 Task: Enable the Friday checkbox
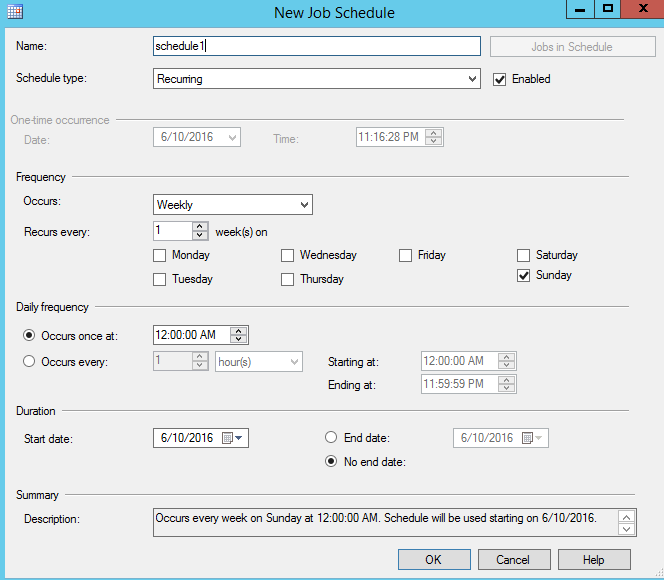(406, 256)
